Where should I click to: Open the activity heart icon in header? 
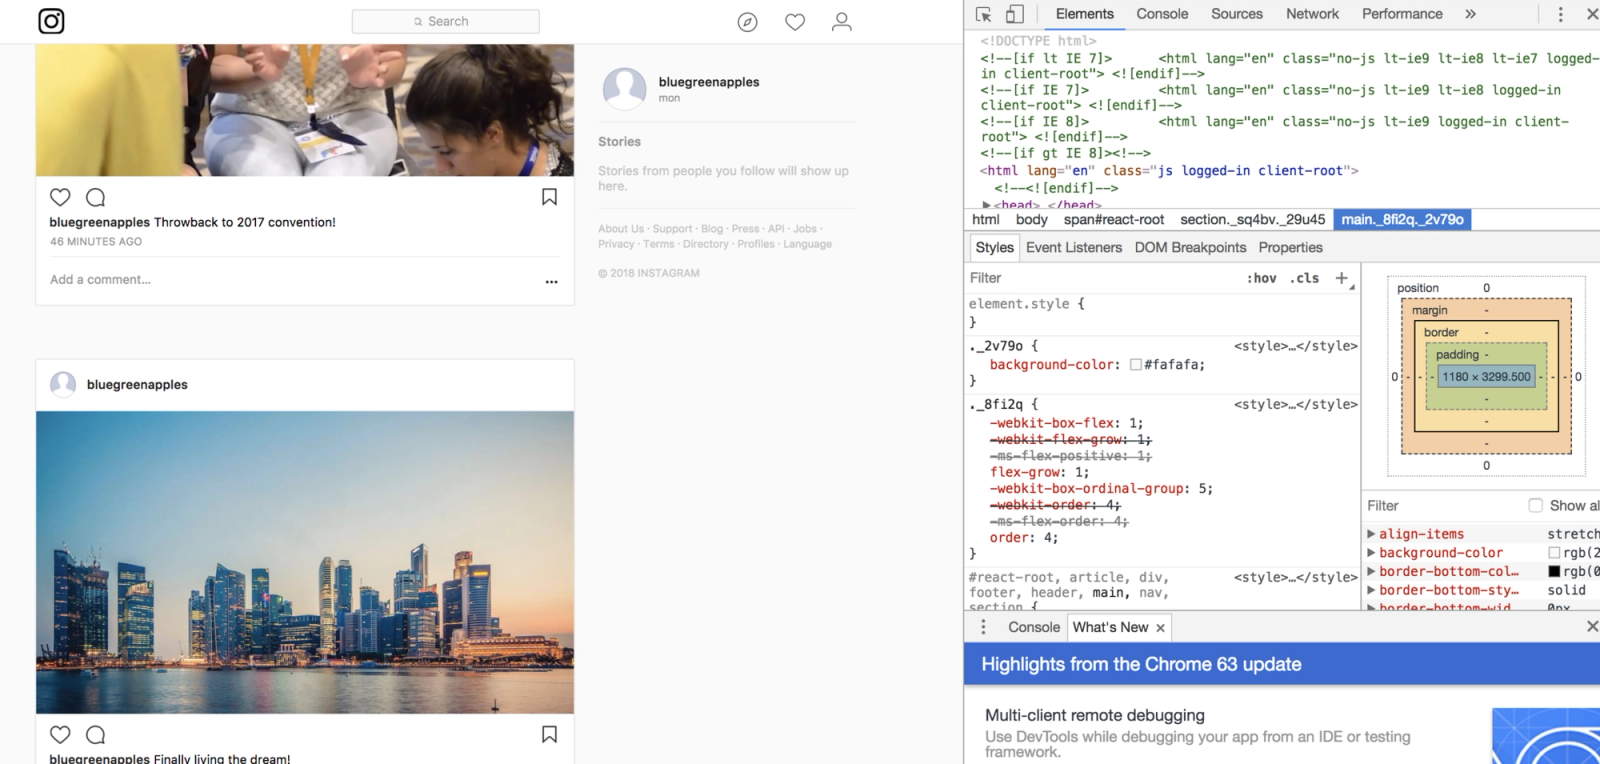pos(795,22)
